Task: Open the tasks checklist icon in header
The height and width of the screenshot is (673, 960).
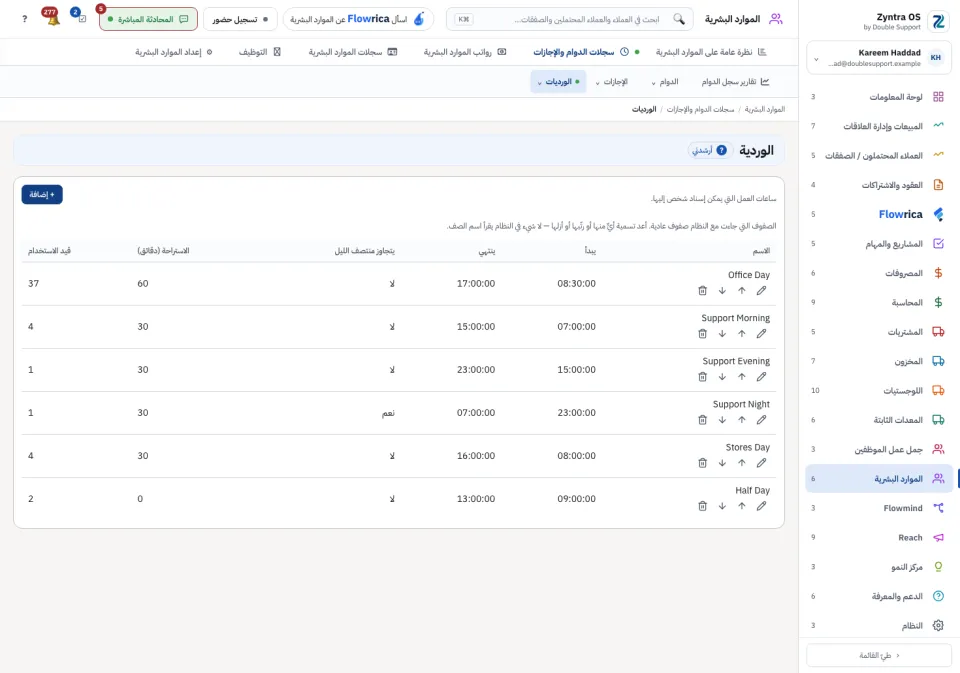Action: point(80,17)
